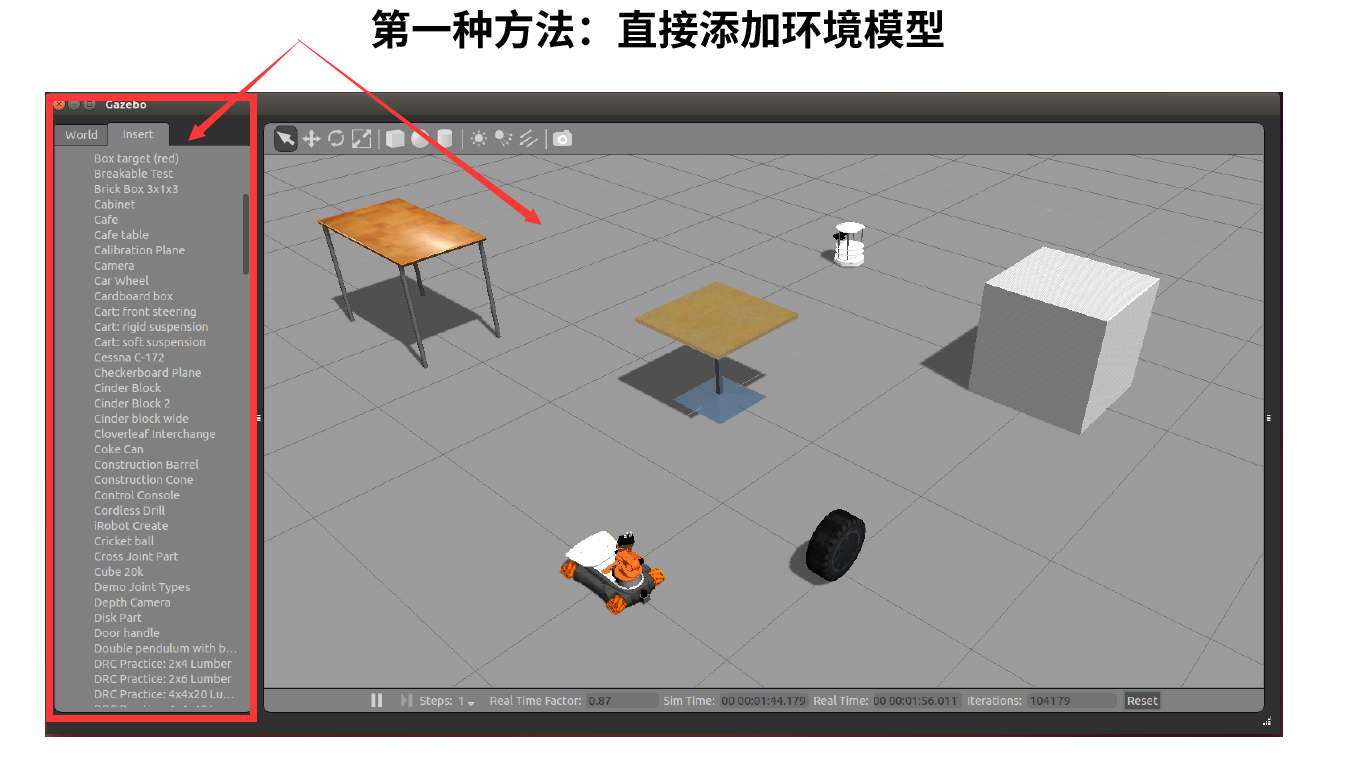This screenshot has height=758, width=1345.
Task: Activate the rotate mode tool
Action: [x=337, y=138]
